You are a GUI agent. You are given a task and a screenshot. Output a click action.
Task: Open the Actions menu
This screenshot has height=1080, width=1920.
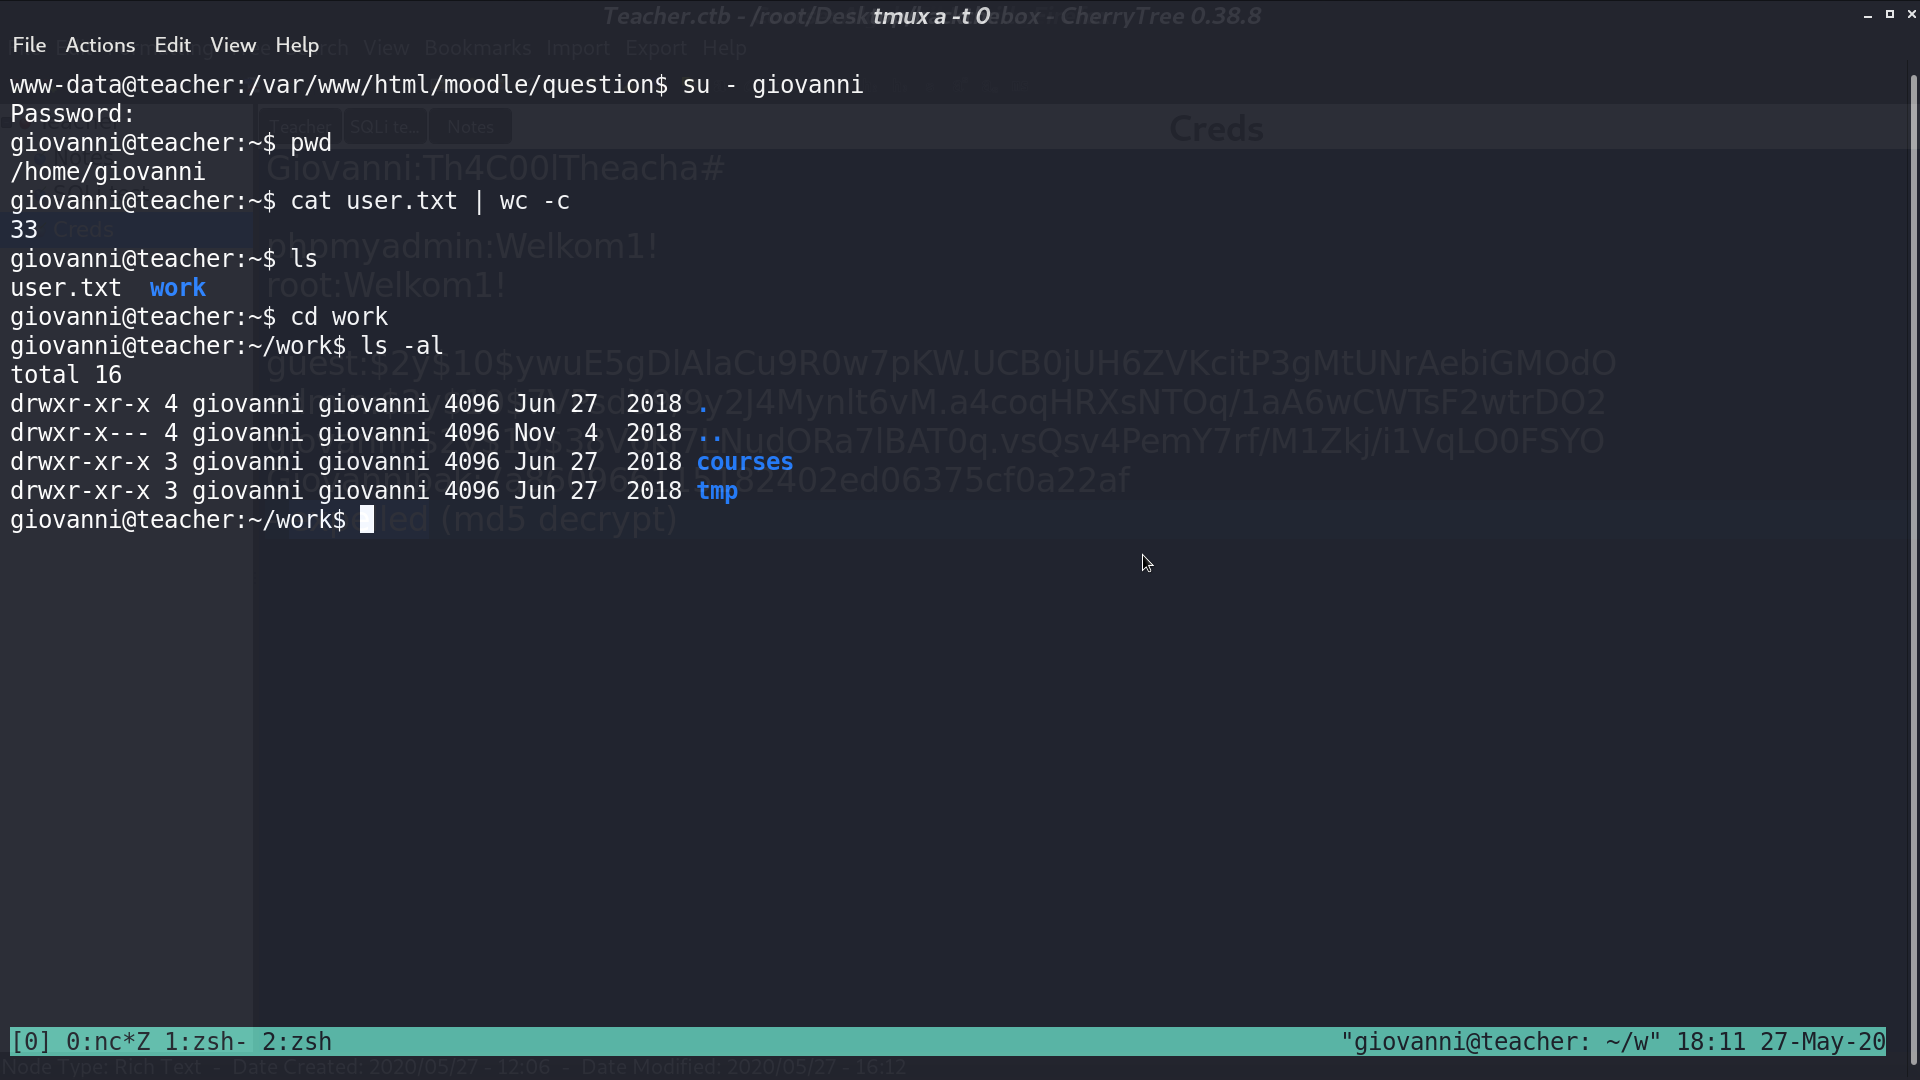pos(100,45)
